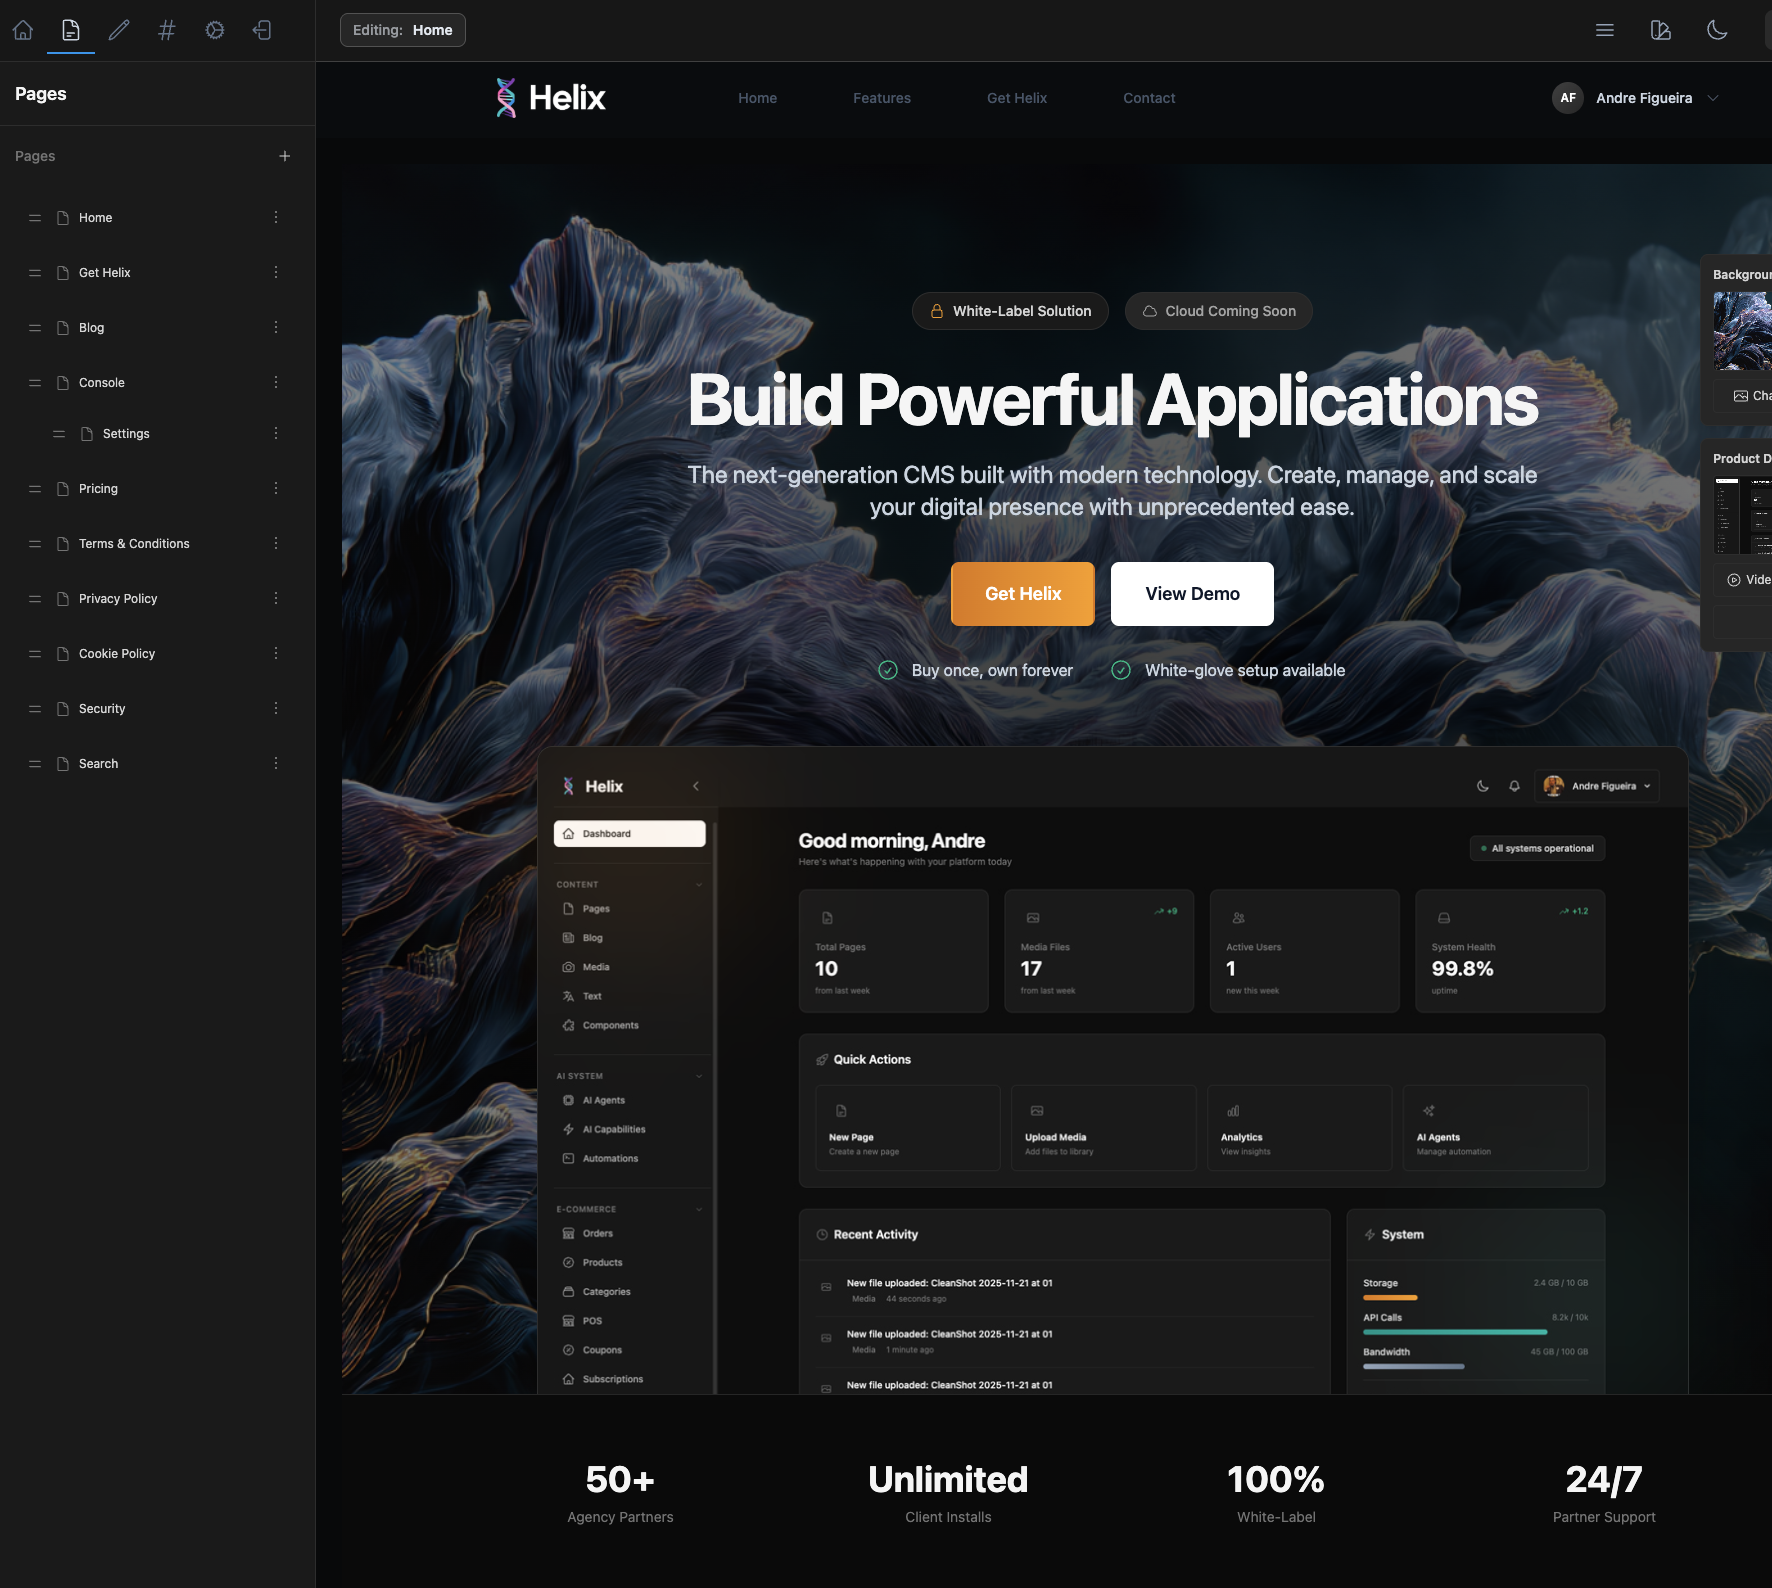Screen dimensions: 1772x1588
Task: Toggle the layout panel icon in header
Action: coord(1661,30)
